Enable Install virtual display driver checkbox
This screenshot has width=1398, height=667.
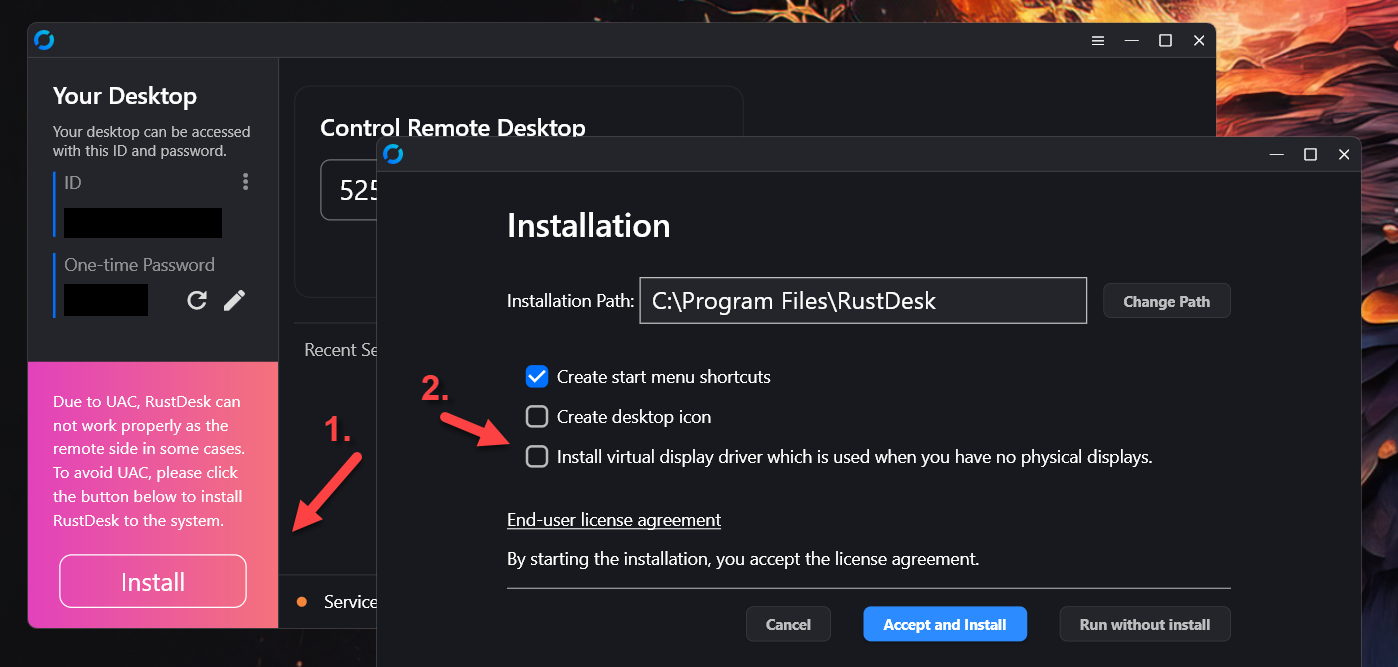(x=537, y=457)
